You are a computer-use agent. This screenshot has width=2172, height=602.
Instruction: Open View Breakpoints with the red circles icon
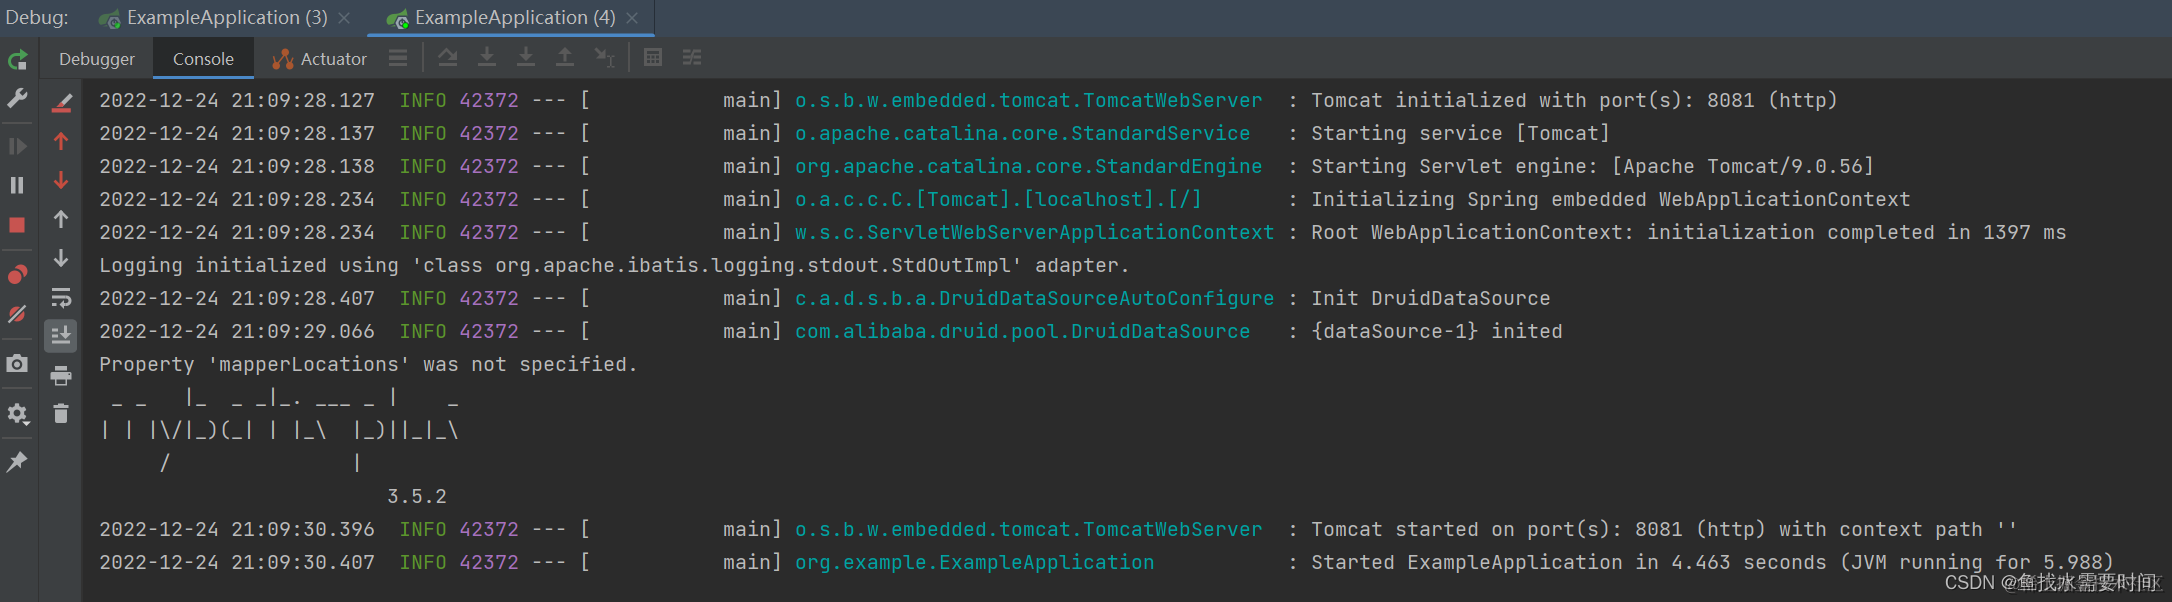pyautogui.click(x=17, y=274)
